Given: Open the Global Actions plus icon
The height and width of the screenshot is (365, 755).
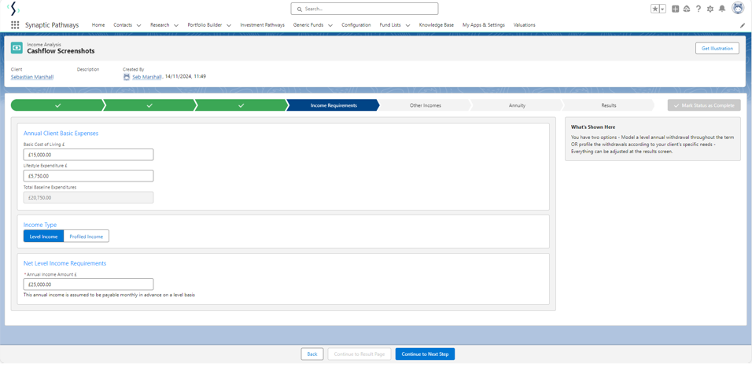Looking at the screenshot, I should pyautogui.click(x=676, y=9).
